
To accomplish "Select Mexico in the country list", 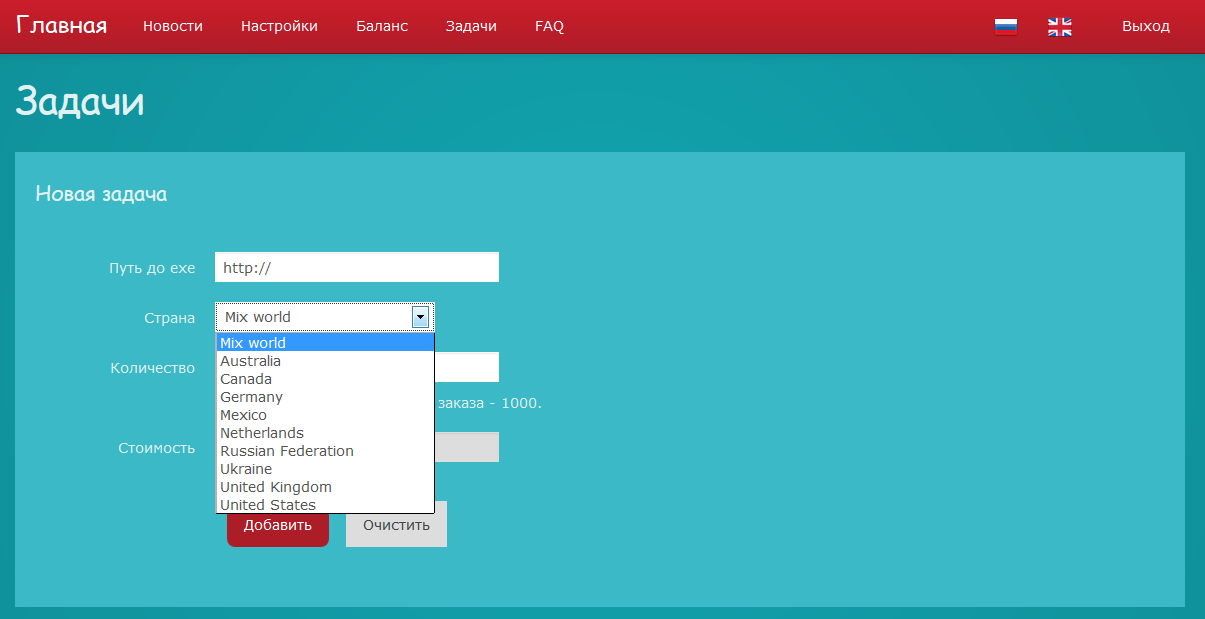I will [x=325, y=415].
